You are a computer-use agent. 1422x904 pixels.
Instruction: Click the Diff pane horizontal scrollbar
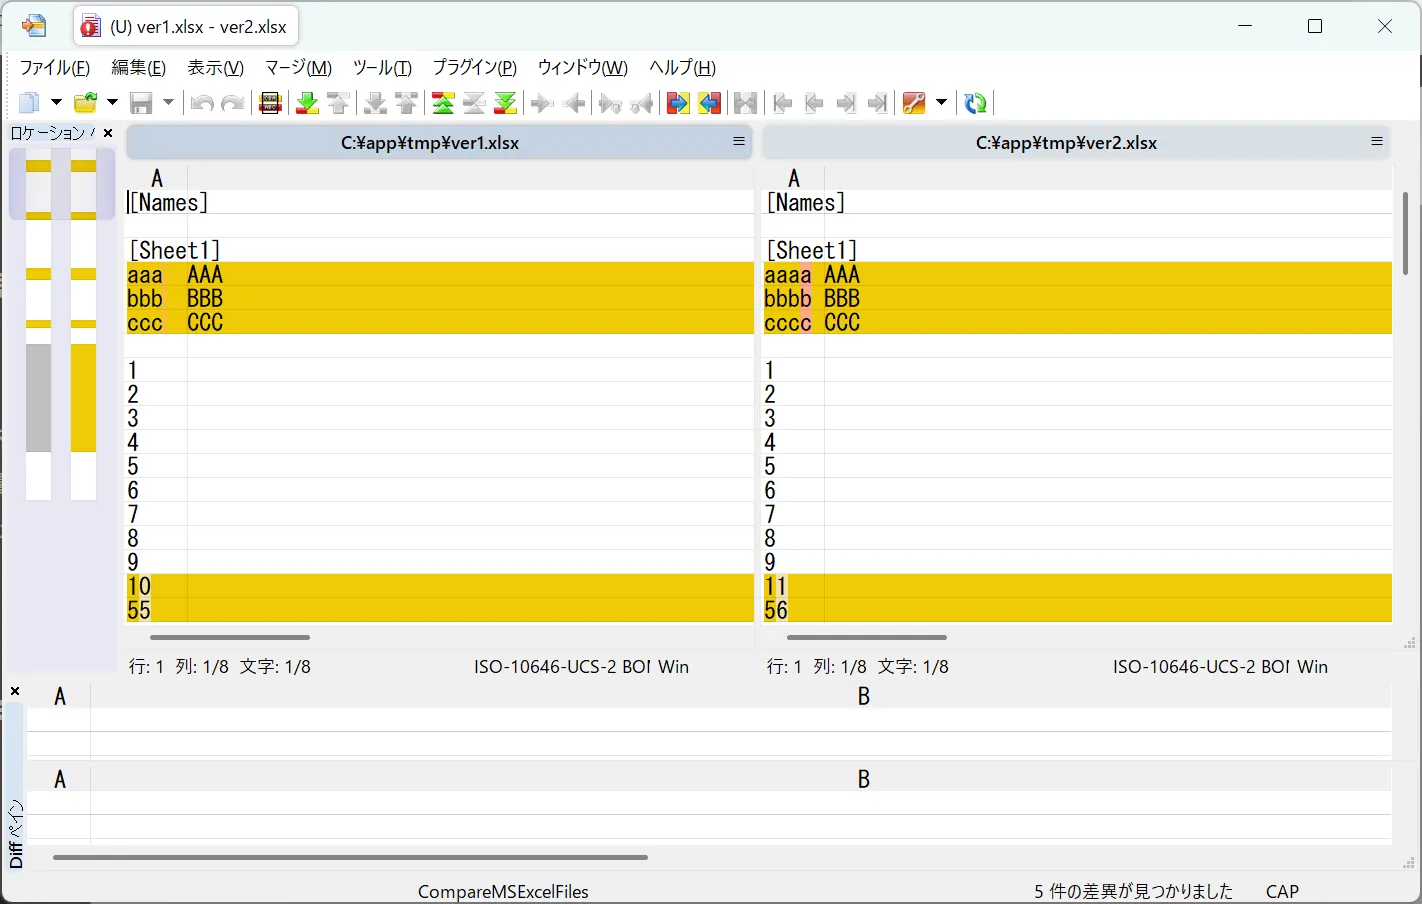(x=350, y=857)
